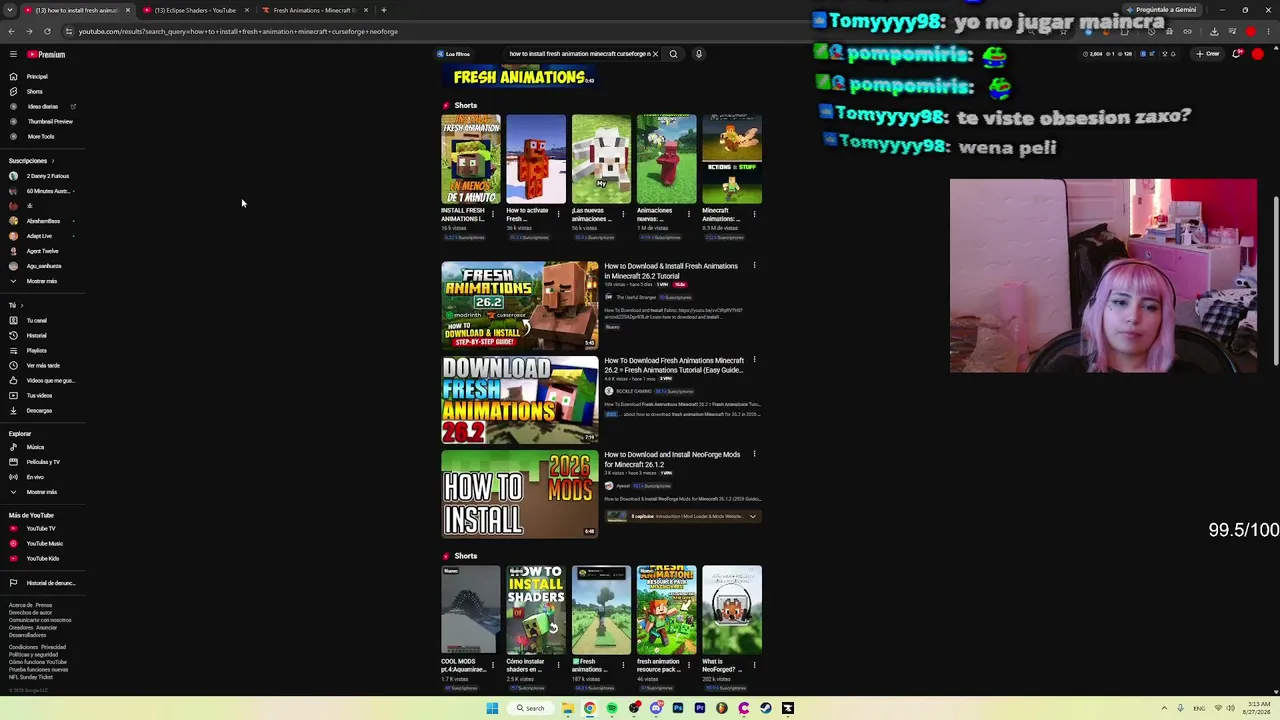Open options menu for NeoForge Mods video
The width and height of the screenshot is (1280, 720).
(754, 454)
